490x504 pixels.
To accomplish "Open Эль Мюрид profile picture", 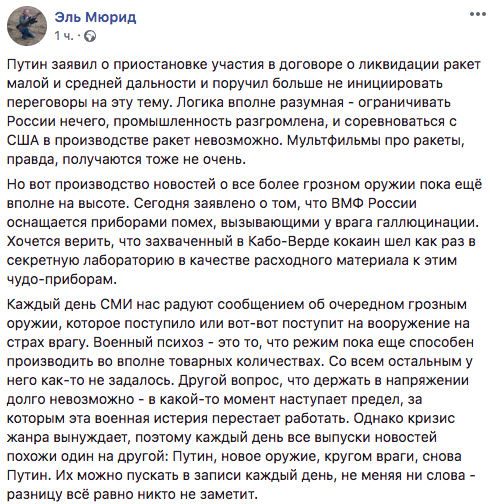I will coord(27,26).
